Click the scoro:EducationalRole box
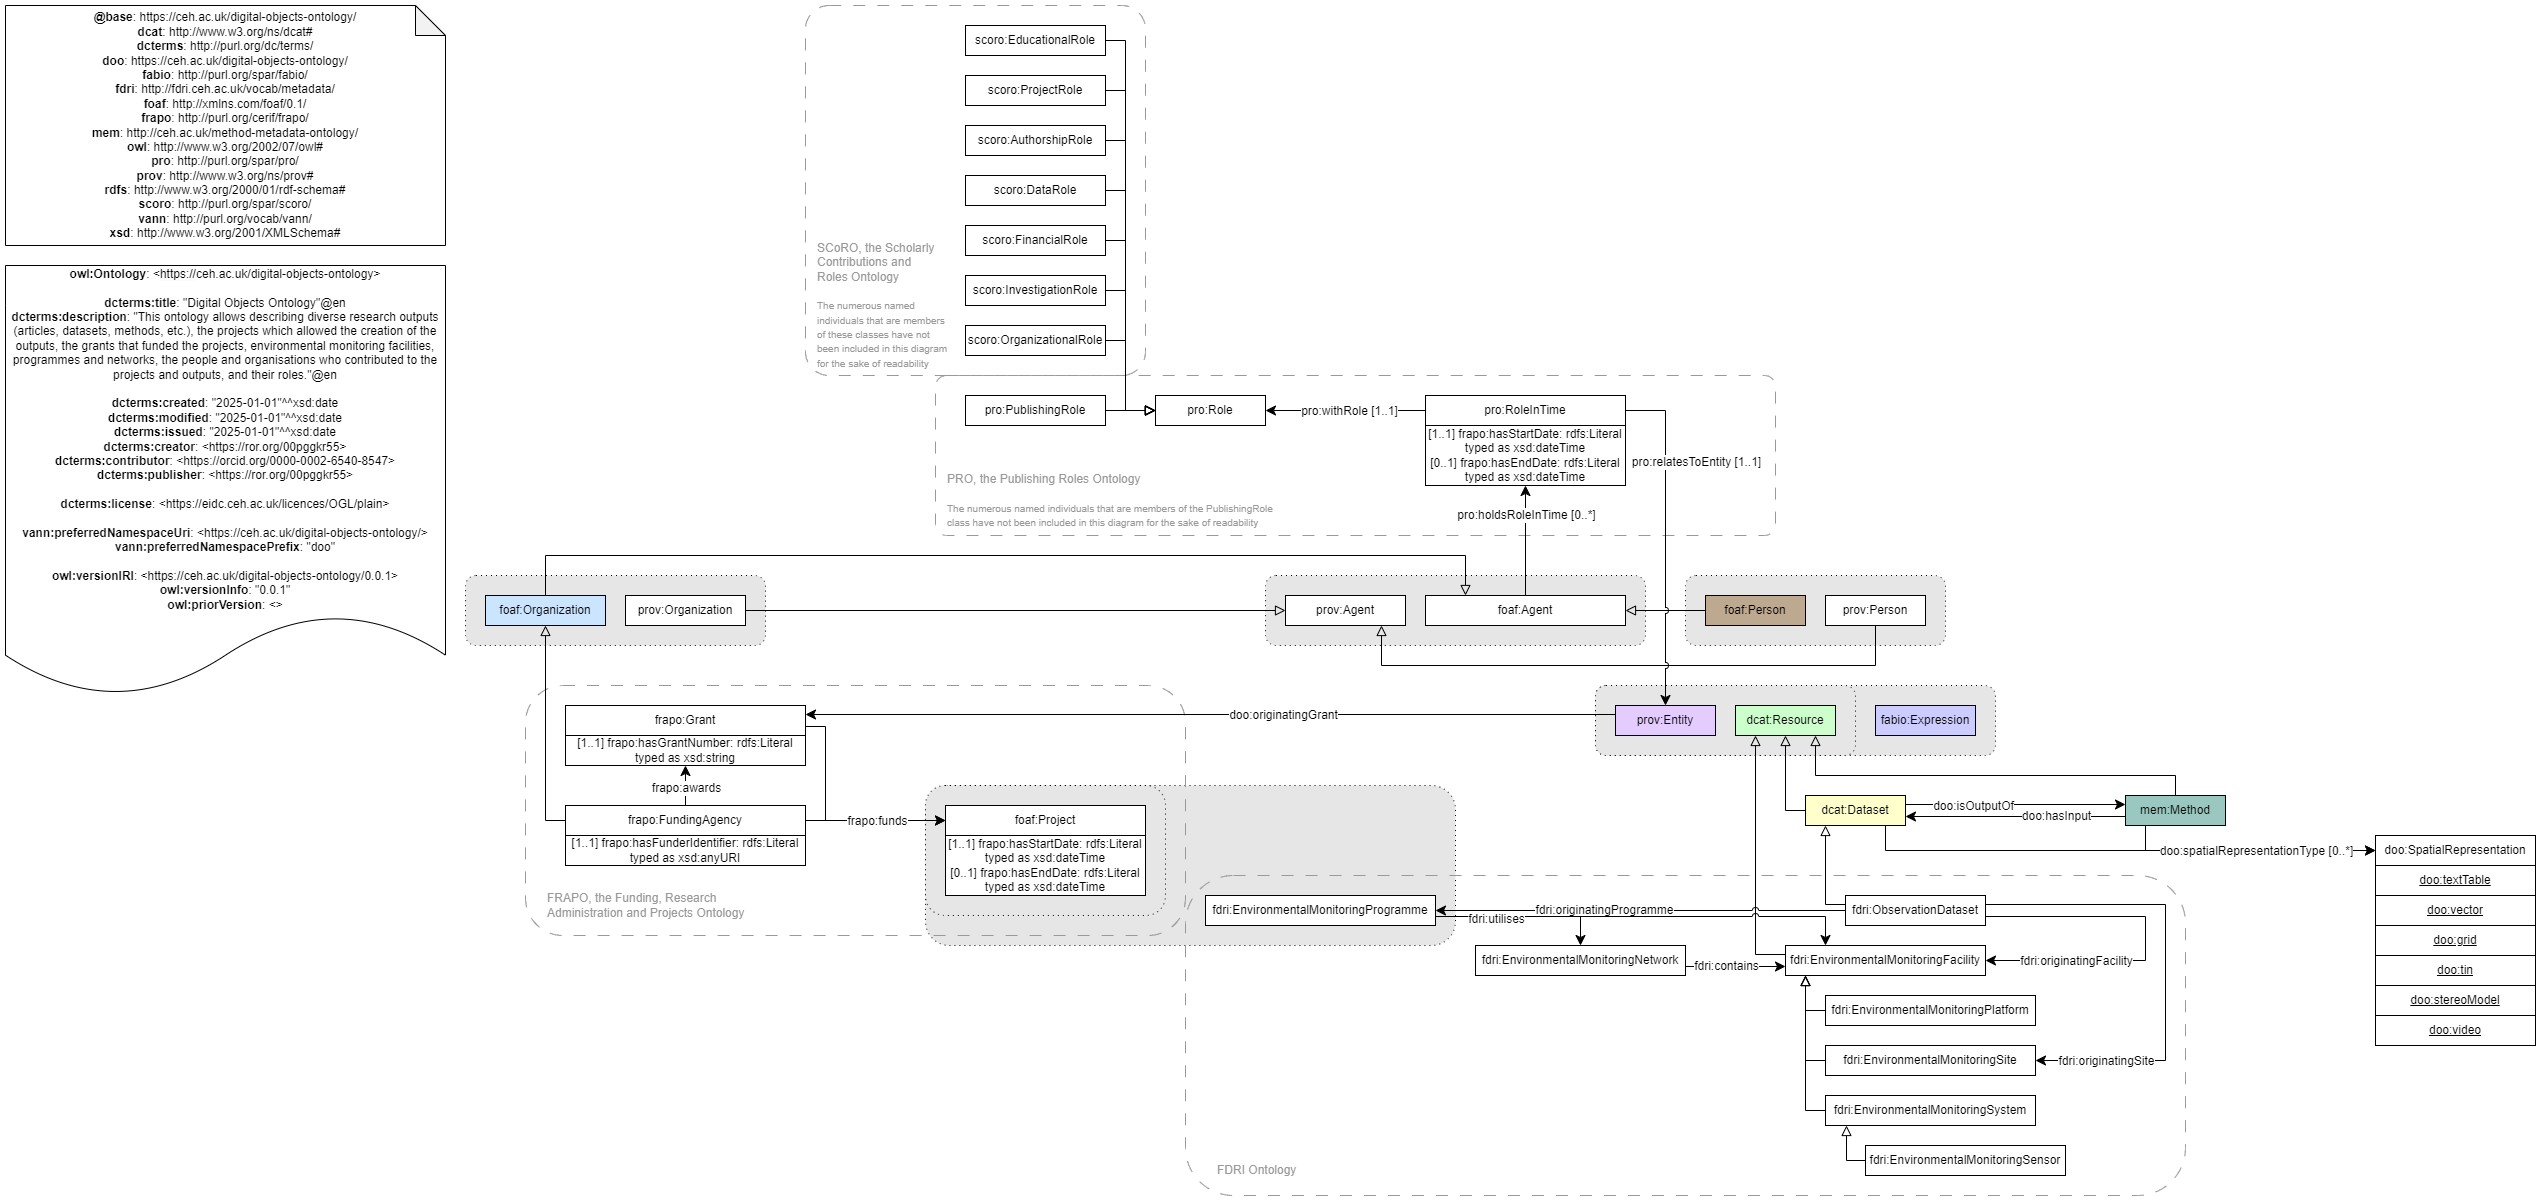 tap(1034, 40)
